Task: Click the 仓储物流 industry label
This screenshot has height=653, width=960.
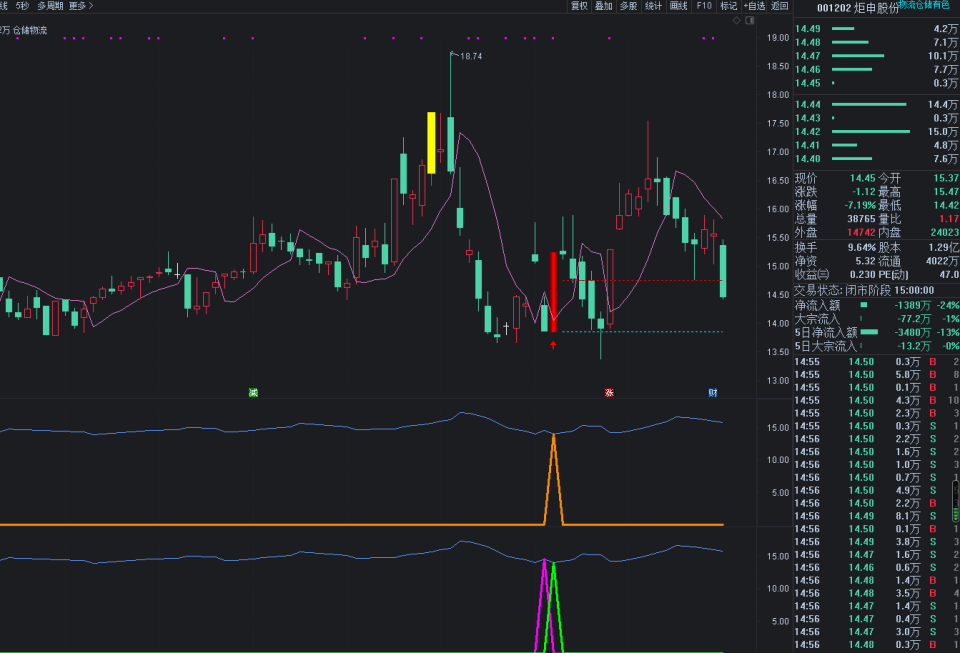Action: click(x=30, y=30)
